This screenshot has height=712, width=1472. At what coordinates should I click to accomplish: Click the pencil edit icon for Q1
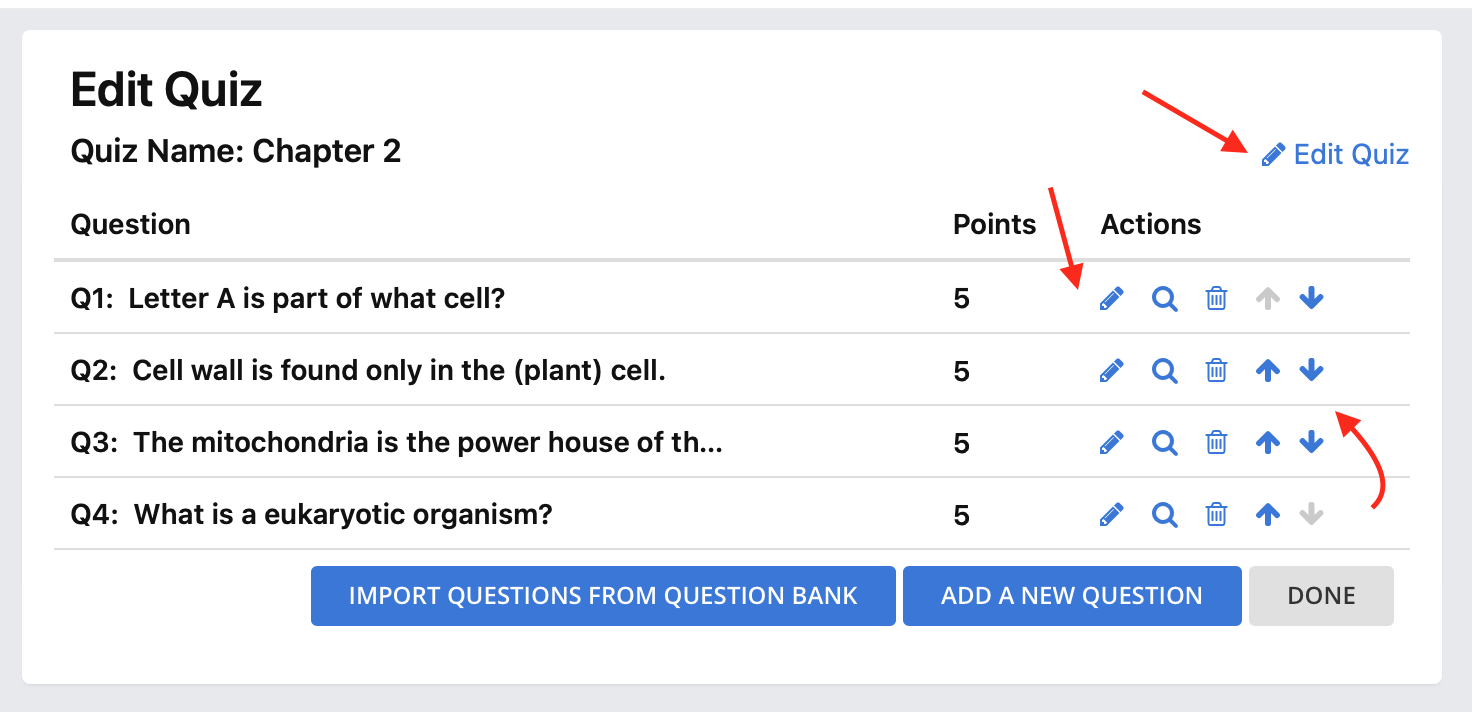1111,298
